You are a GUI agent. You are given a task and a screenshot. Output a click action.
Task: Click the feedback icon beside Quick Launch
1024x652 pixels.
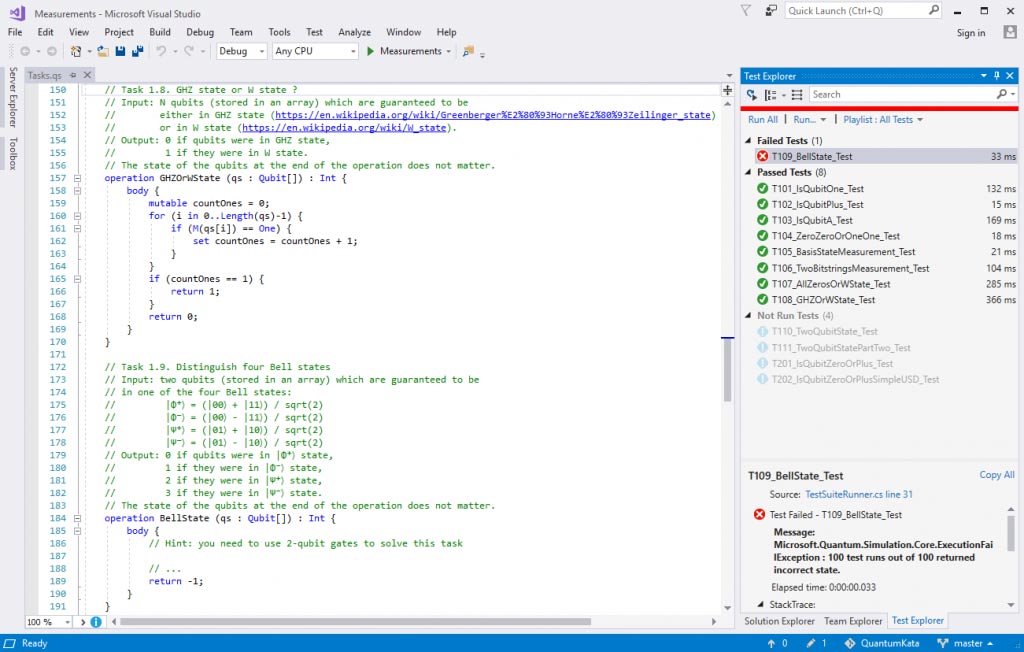click(771, 11)
